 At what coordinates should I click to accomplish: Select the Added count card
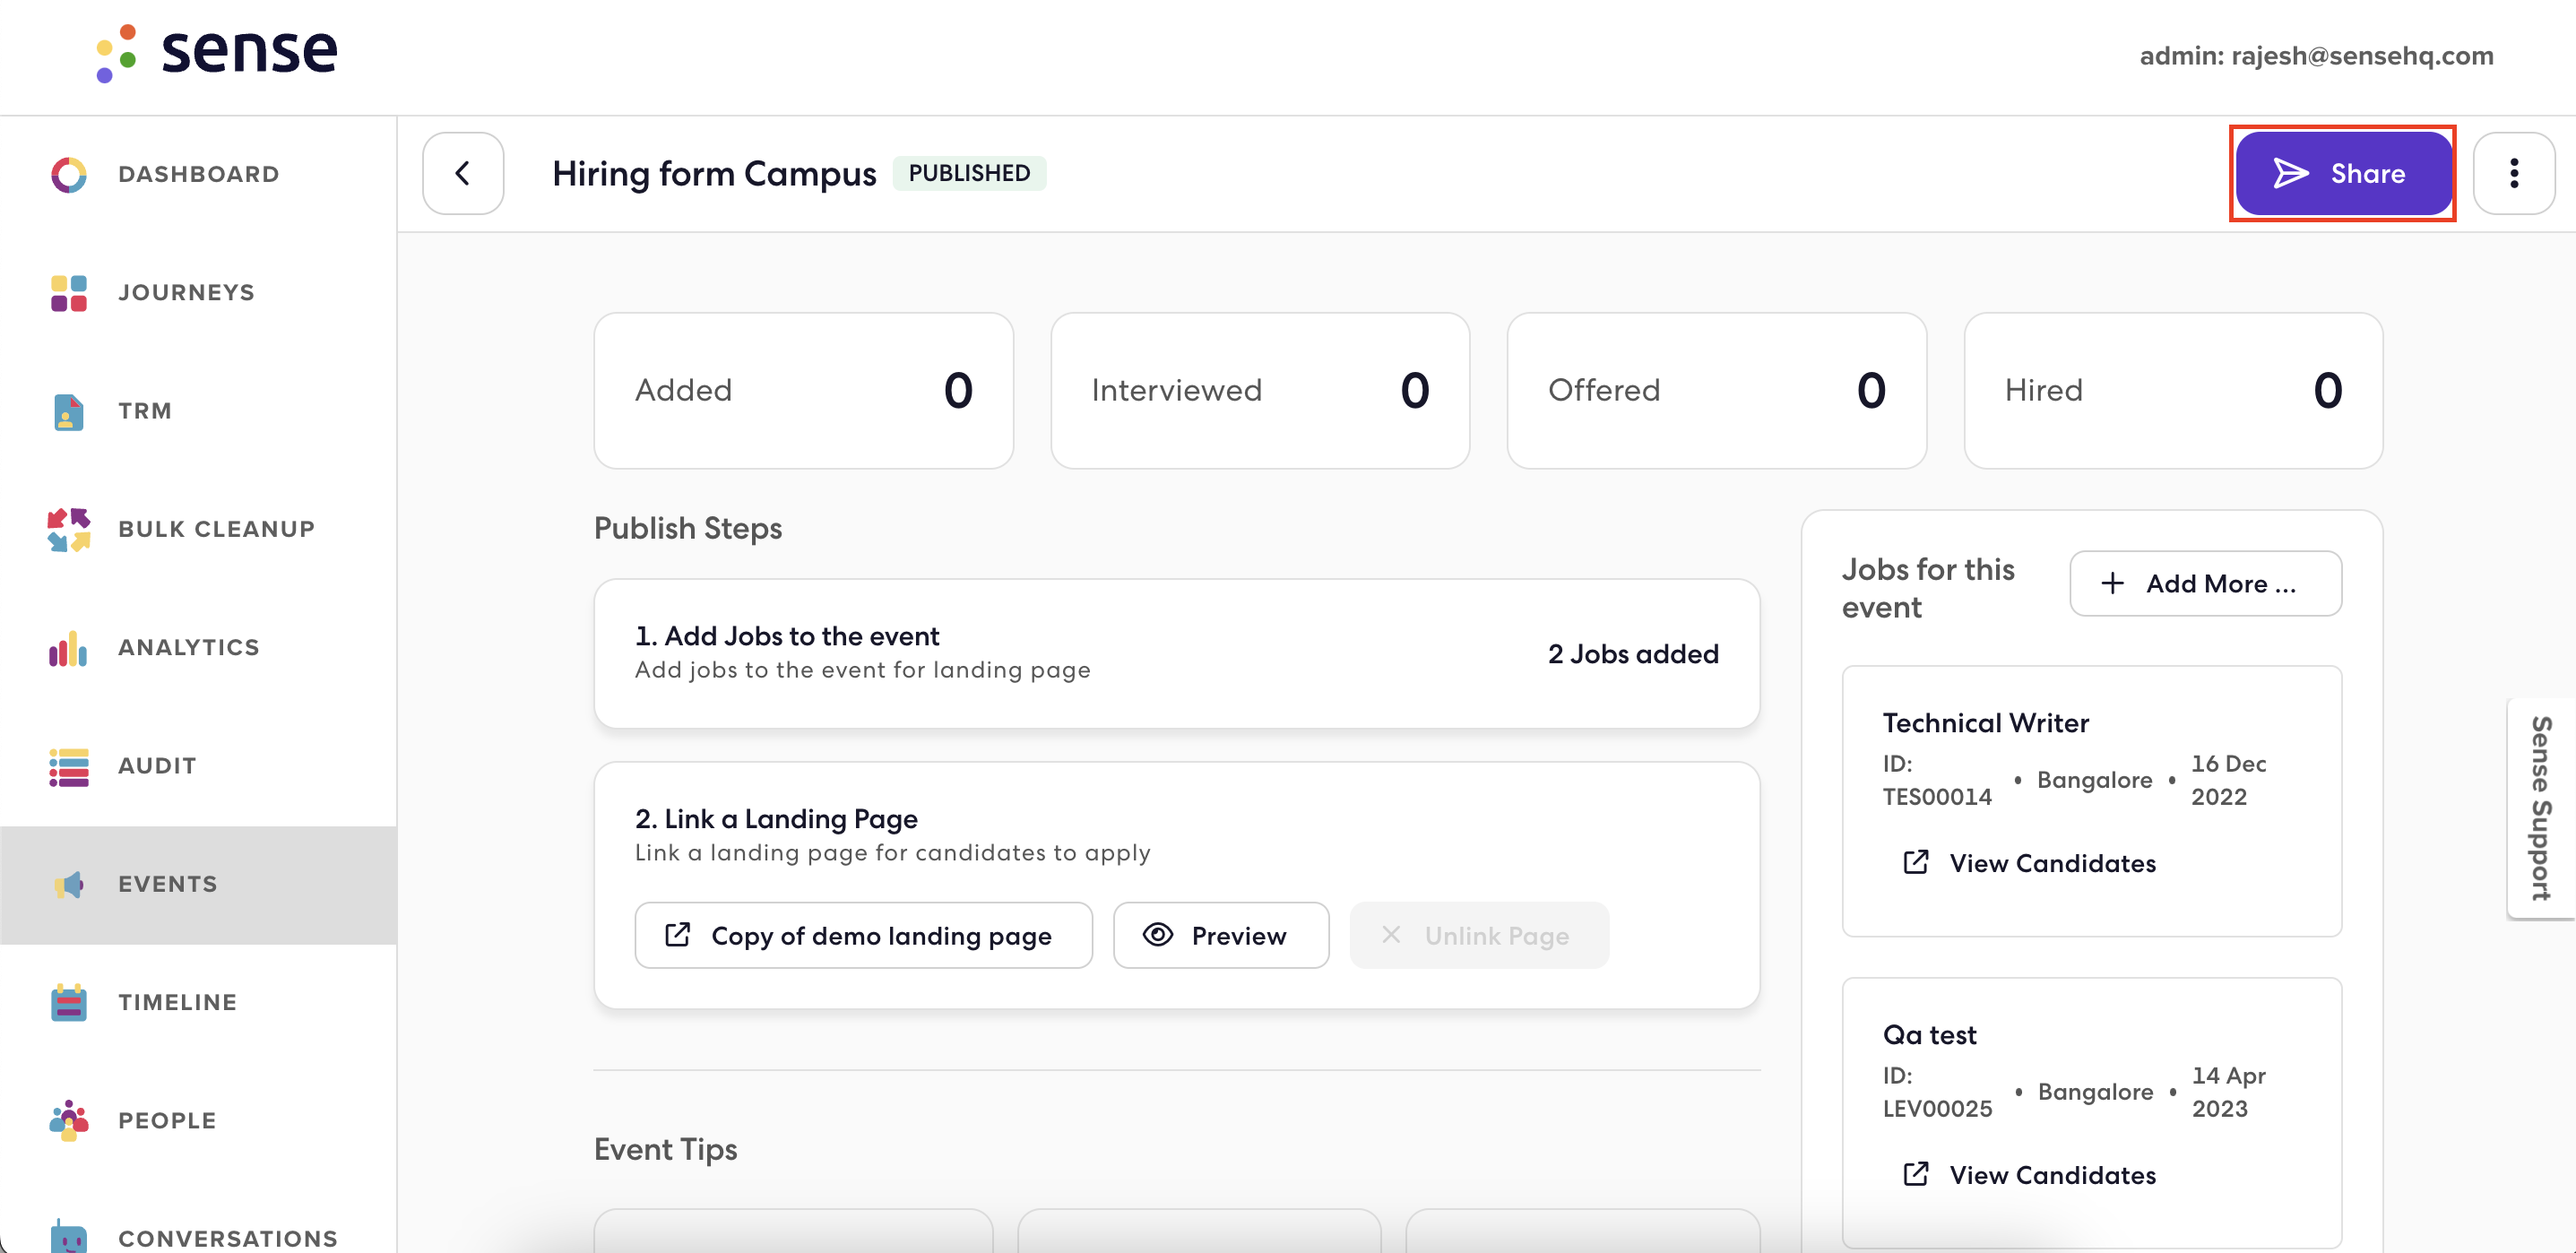[x=804, y=390]
